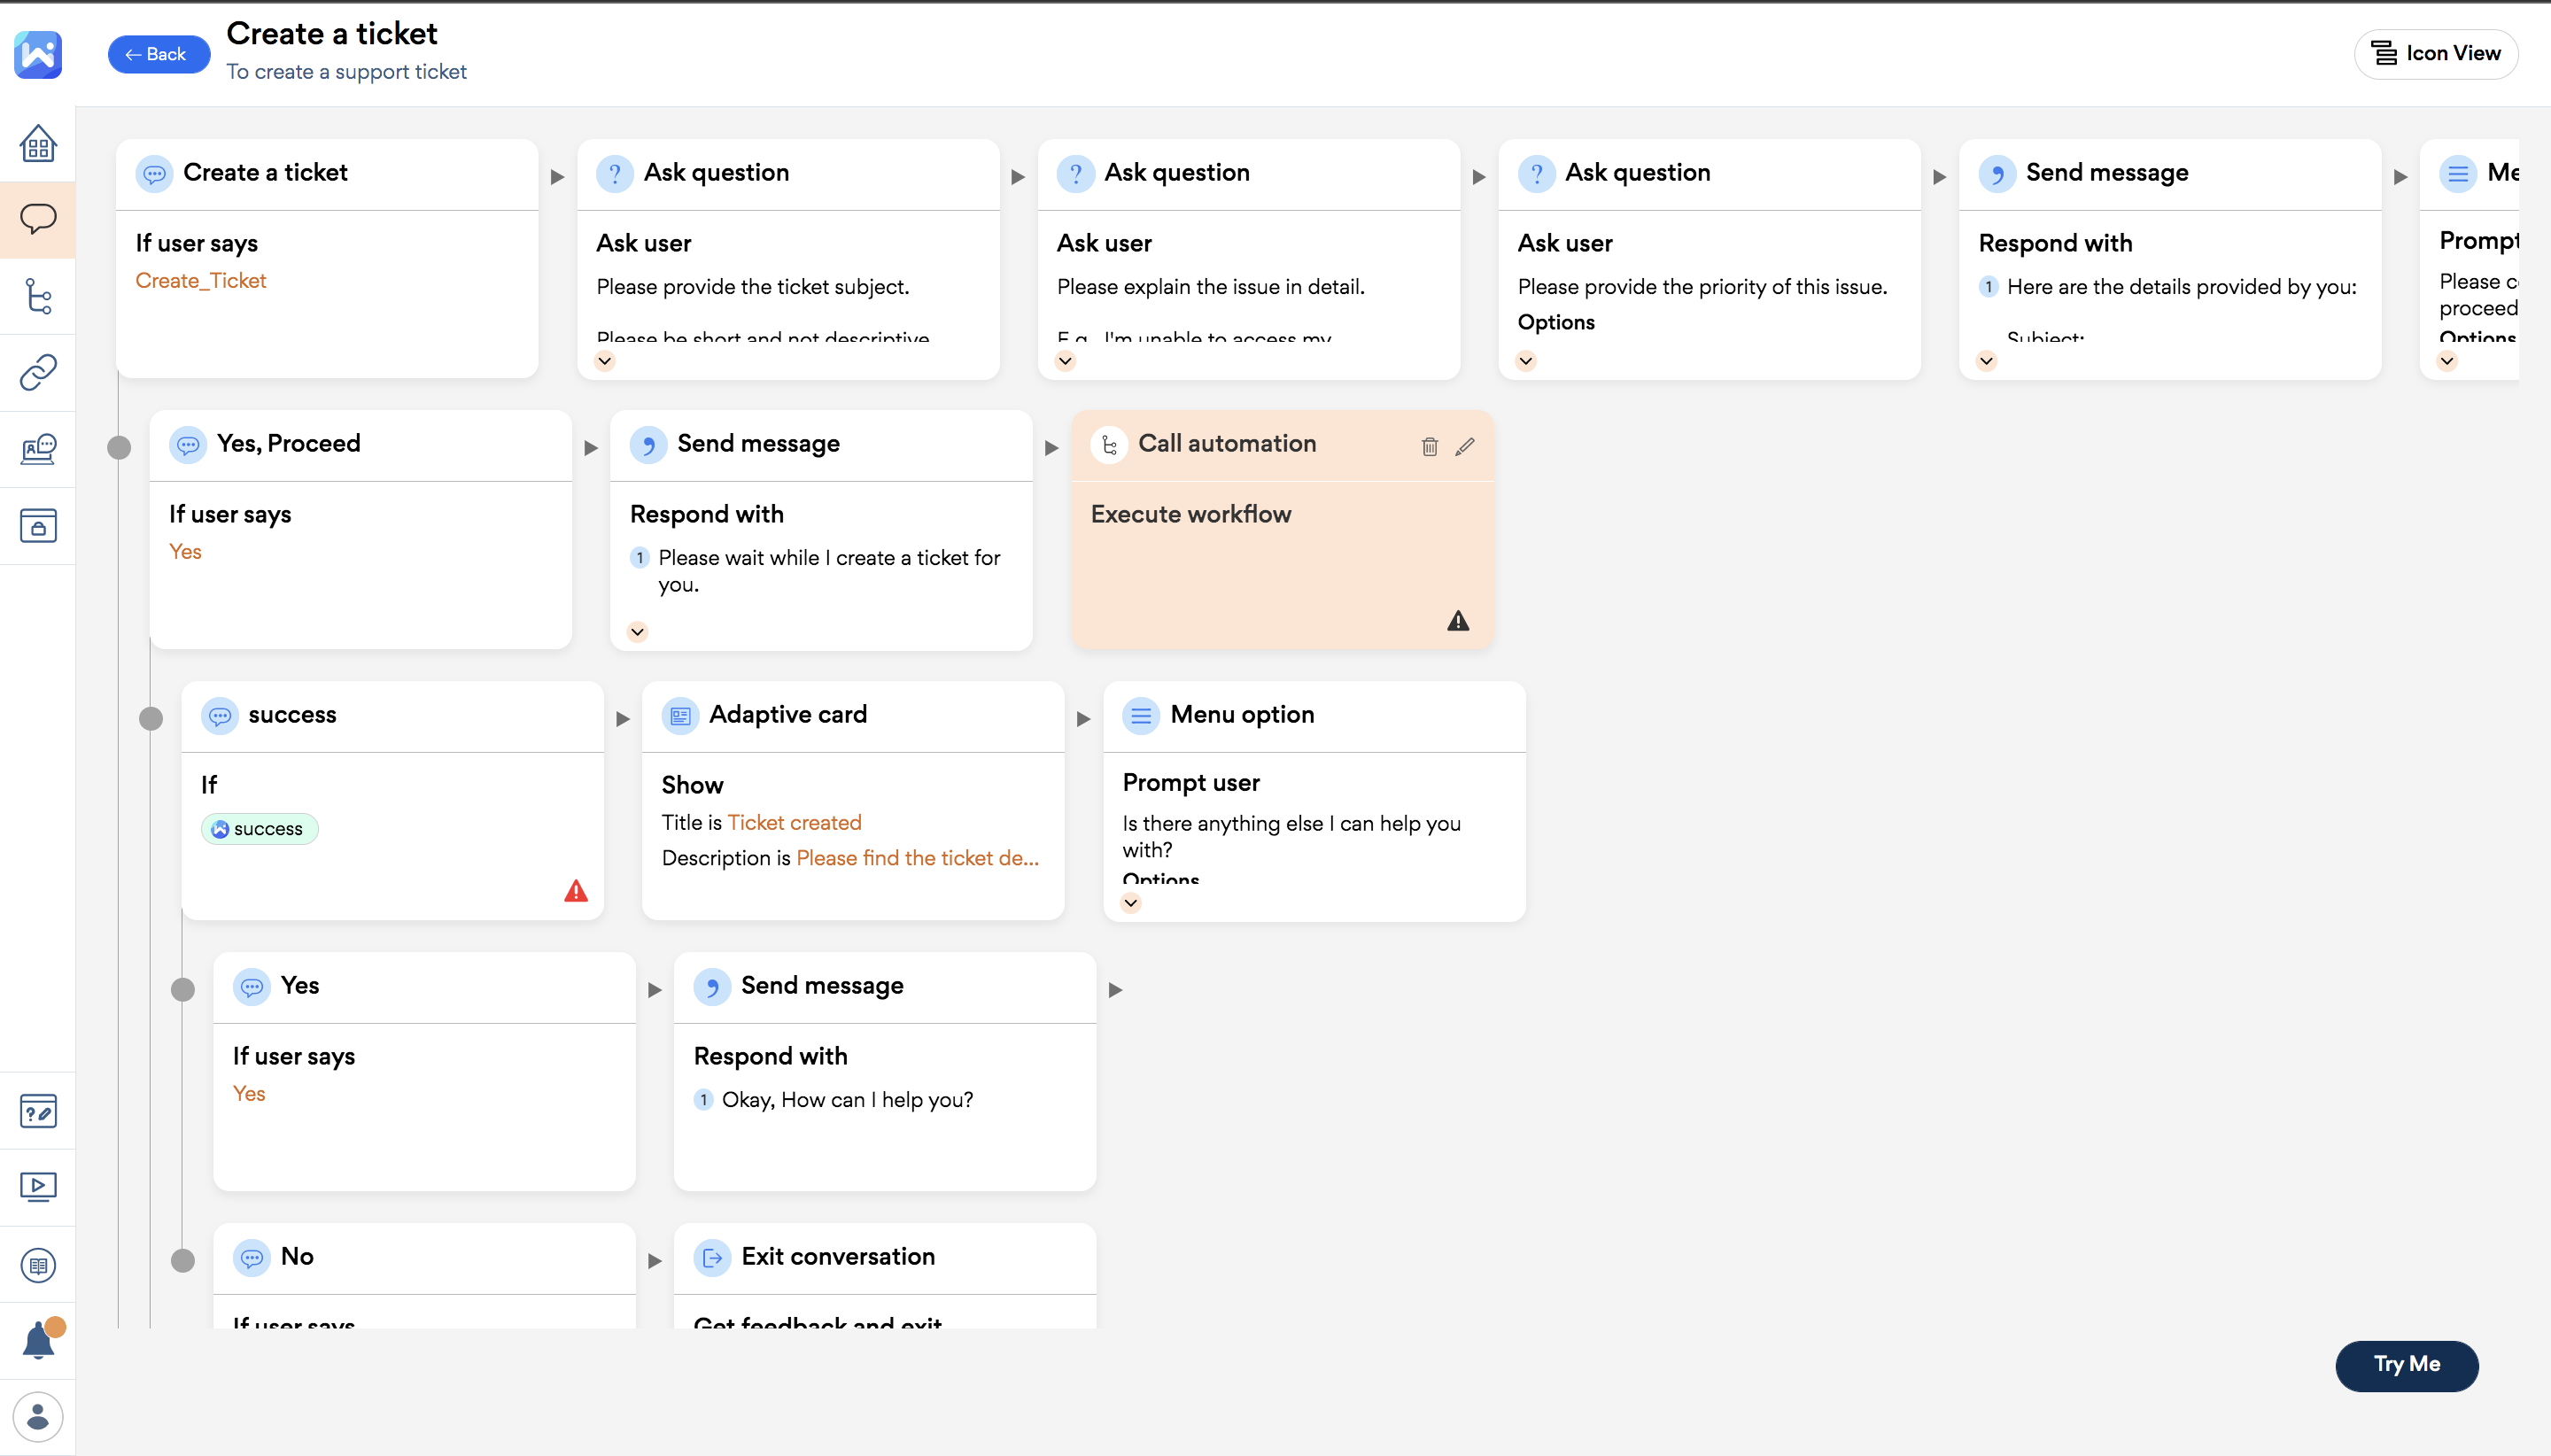Expand the first Ask question card
Viewport: 2551px width, 1456px height.
[605, 361]
